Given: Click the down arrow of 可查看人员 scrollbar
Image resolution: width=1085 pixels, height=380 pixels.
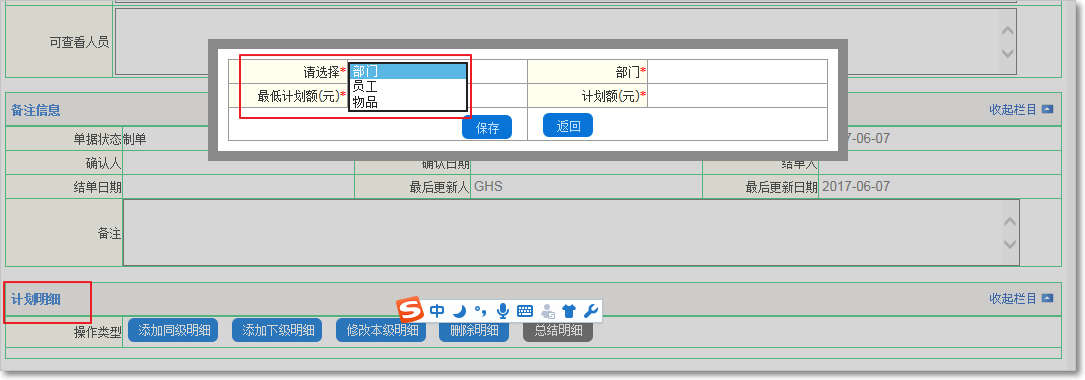Looking at the screenshot, I should [1008, 53].
